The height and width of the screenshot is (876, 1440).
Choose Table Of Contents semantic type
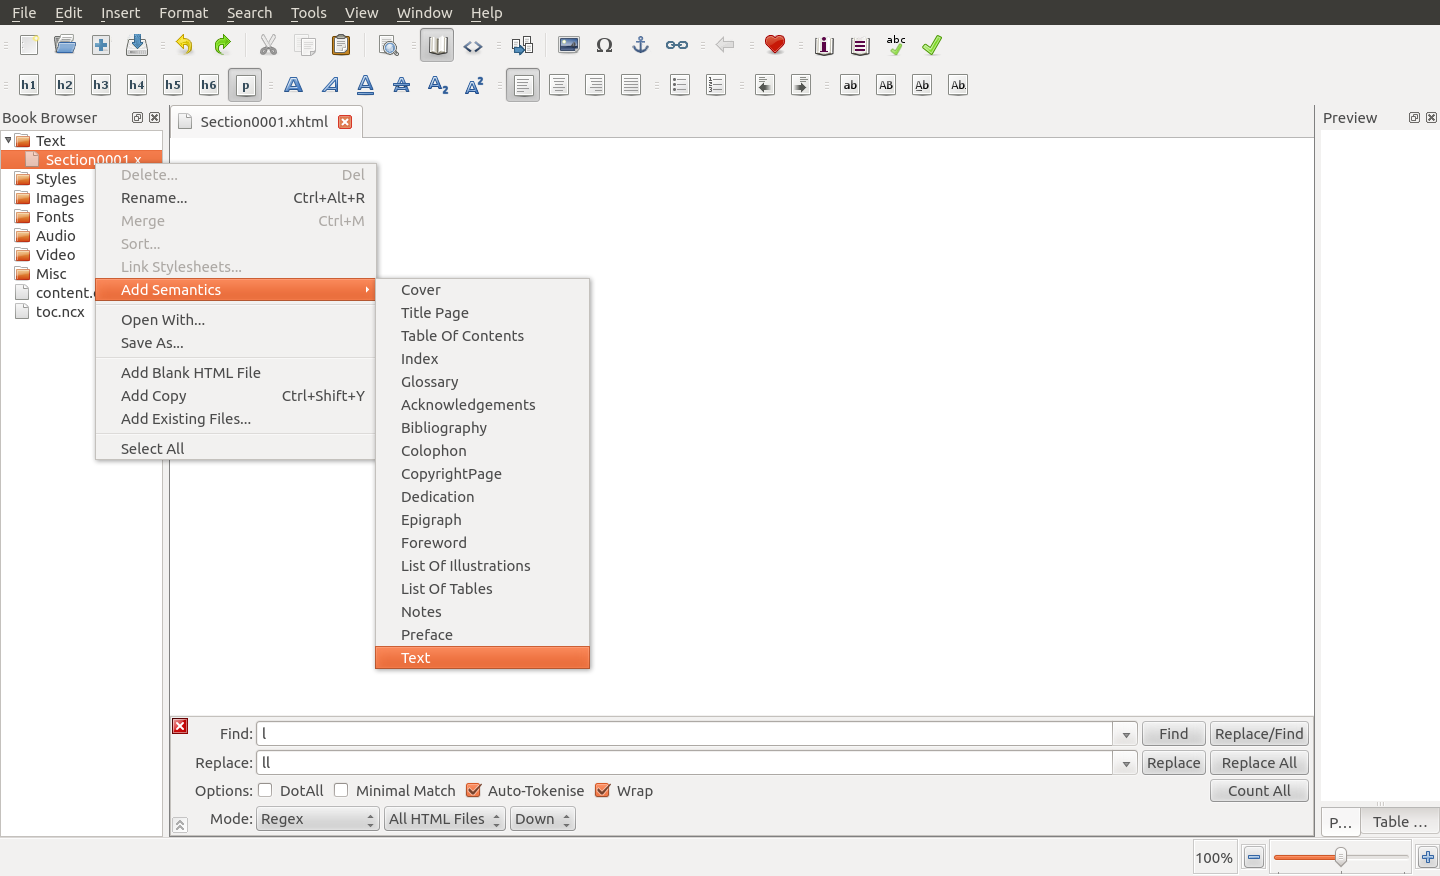[483, 336]
